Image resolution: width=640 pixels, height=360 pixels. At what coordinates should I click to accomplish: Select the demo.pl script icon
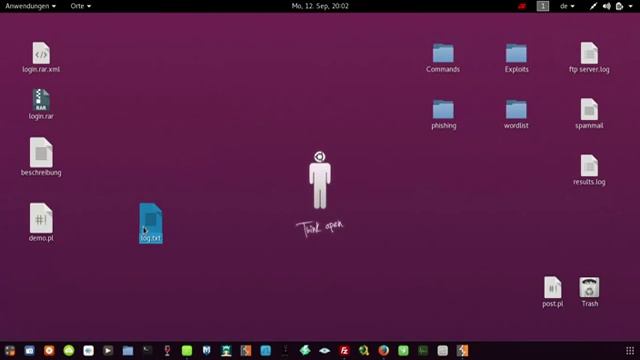tap(41, 218)
